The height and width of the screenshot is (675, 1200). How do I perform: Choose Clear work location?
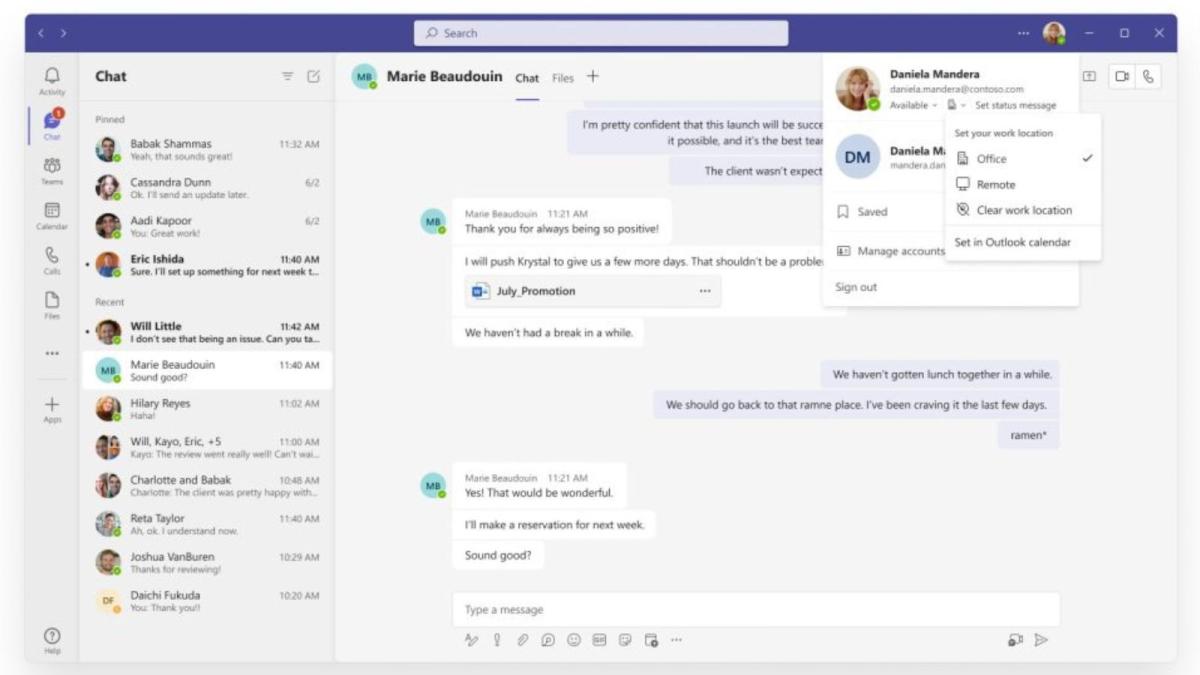coord(1023,210)
